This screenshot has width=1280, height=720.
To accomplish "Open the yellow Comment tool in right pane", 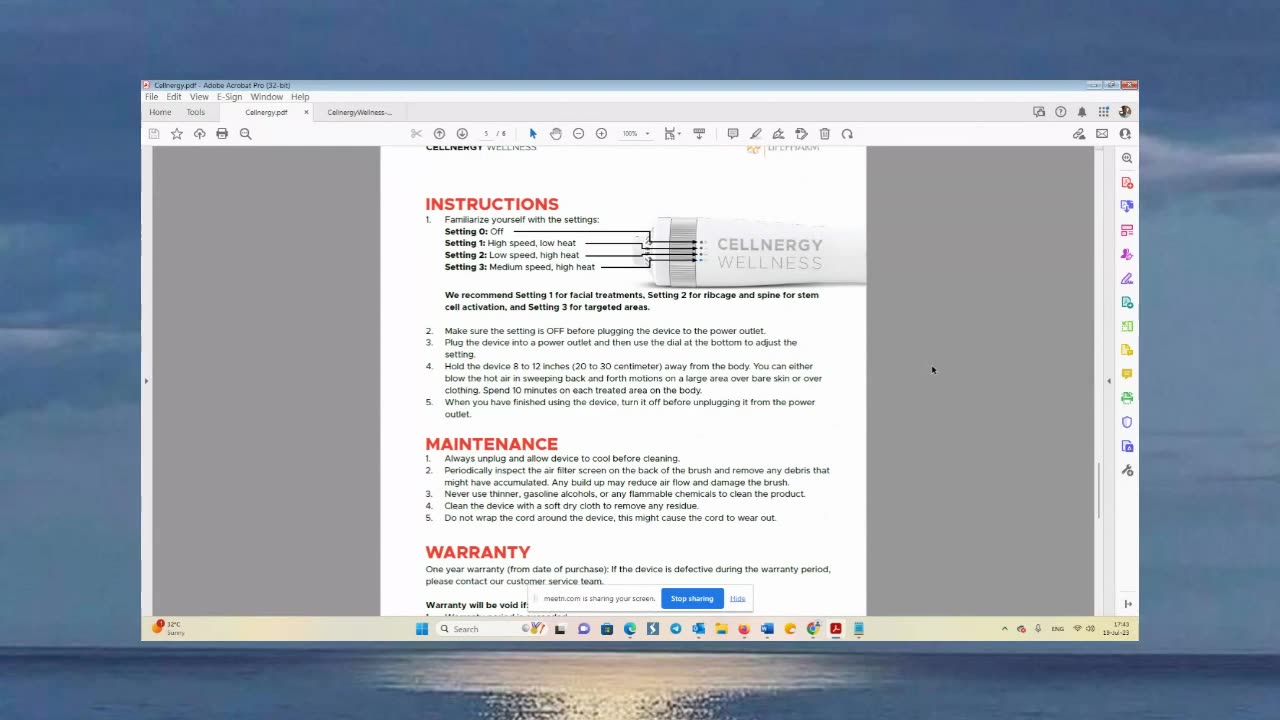I will pos(1127,374).
